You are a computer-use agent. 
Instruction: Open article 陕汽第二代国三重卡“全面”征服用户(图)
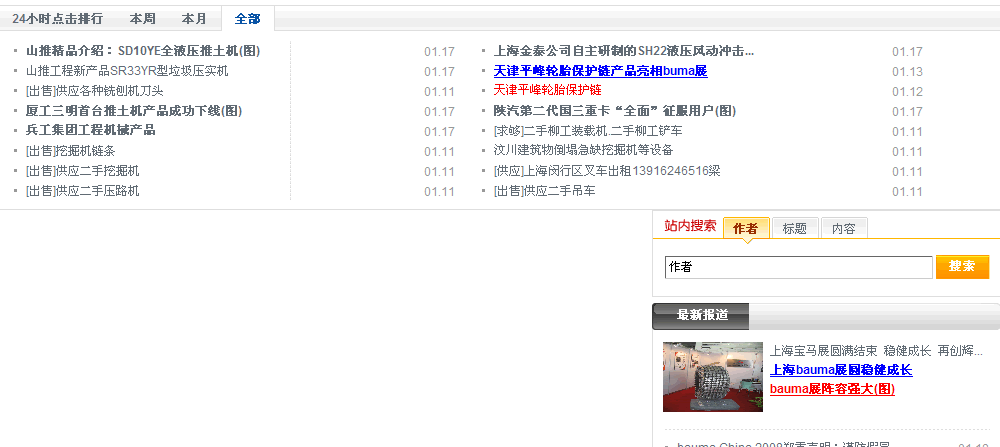[615, 111]
